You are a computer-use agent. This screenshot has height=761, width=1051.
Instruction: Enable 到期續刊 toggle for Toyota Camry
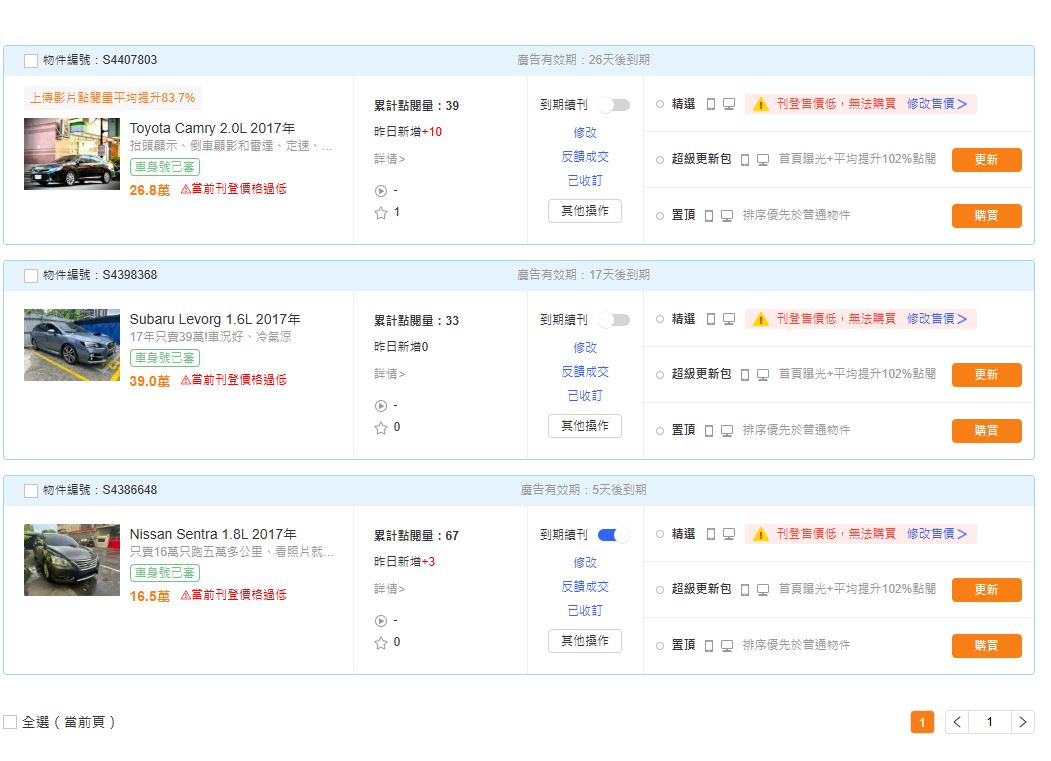(x=614, y=105)
